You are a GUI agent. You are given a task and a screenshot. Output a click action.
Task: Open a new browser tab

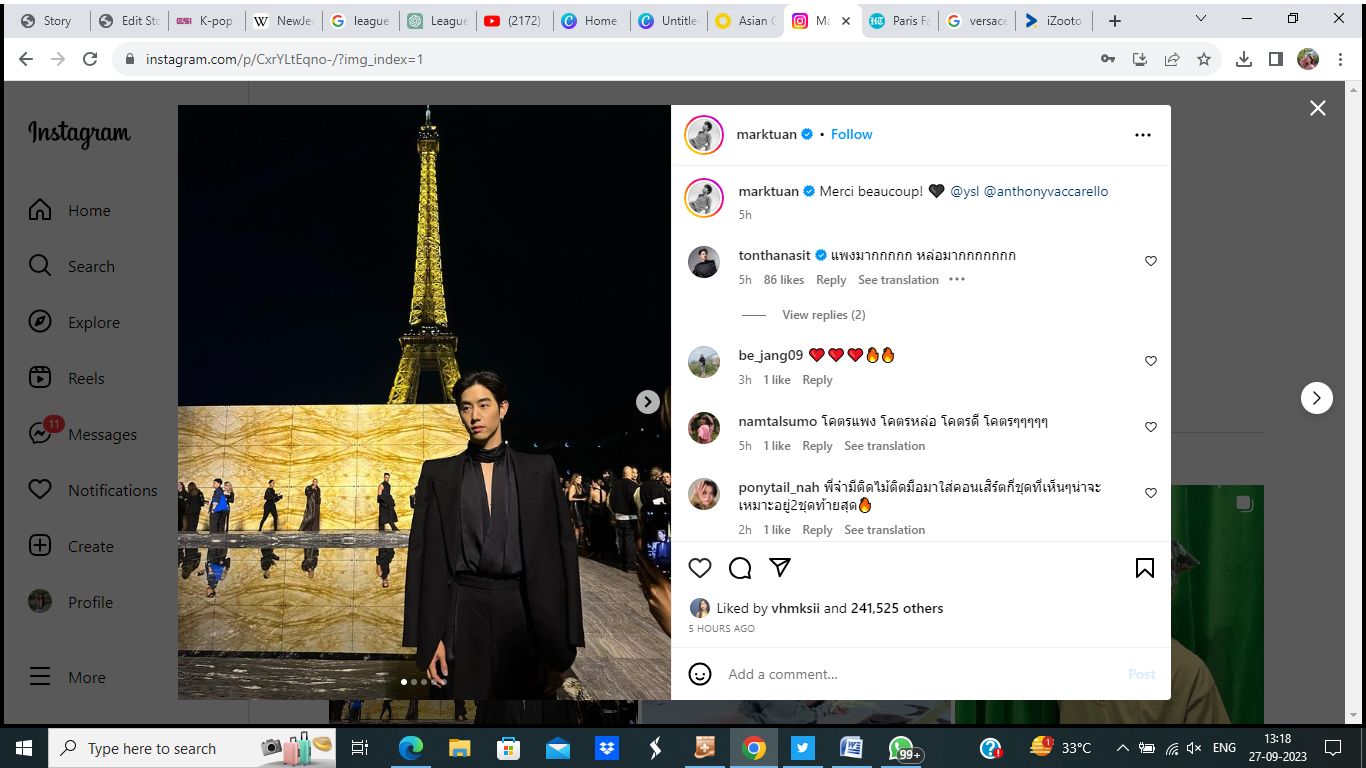(x=1115, y=20)
